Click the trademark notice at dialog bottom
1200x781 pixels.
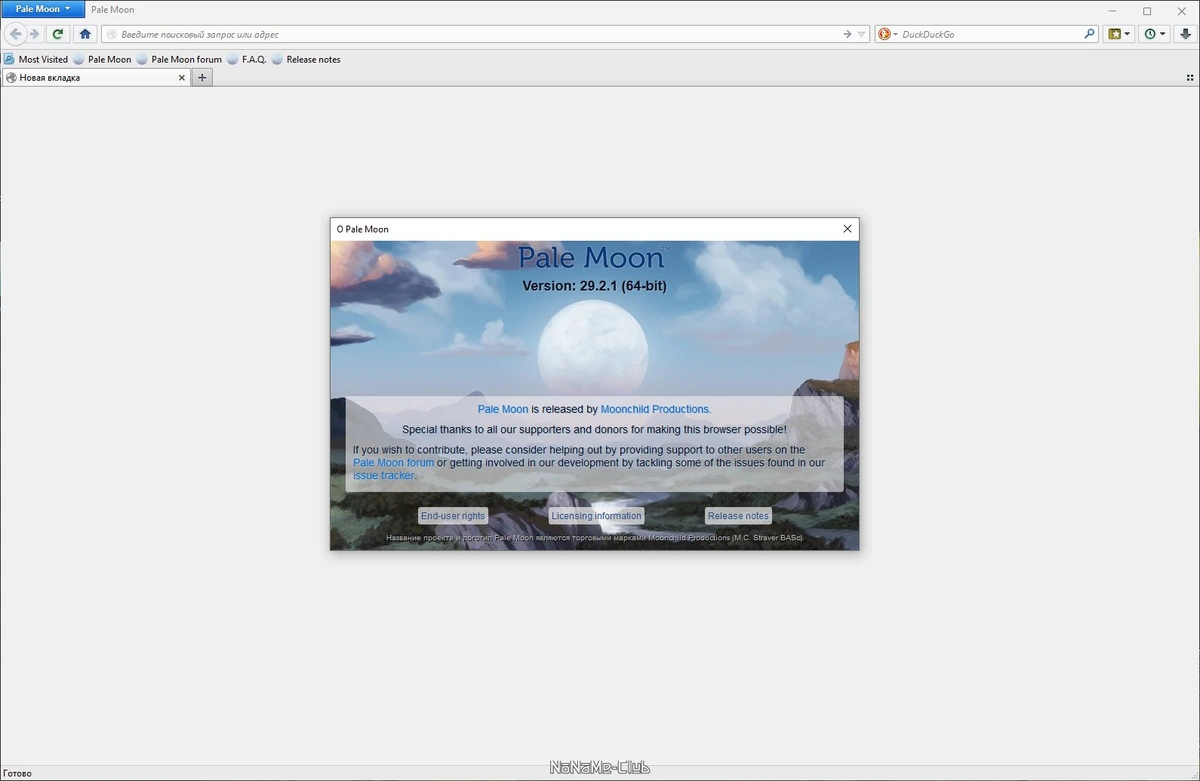(595, 538)
